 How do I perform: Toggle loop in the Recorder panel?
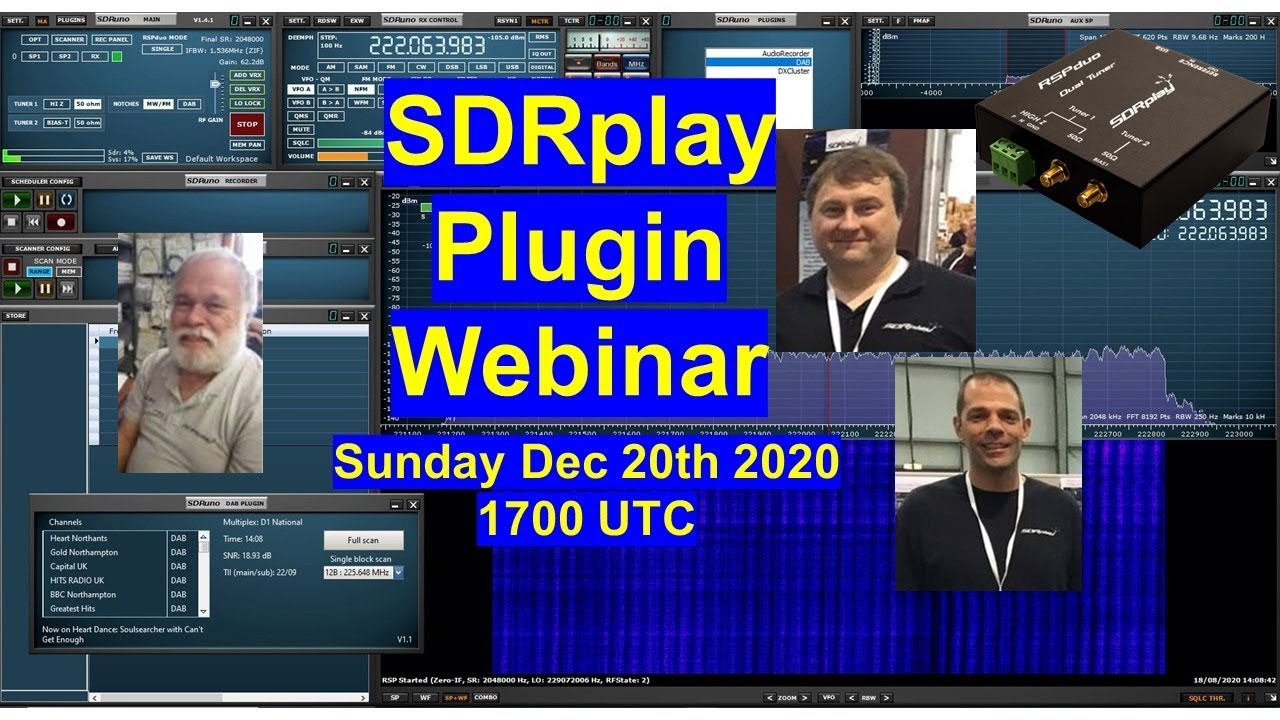pyautogui.click(x=66, y=200)
